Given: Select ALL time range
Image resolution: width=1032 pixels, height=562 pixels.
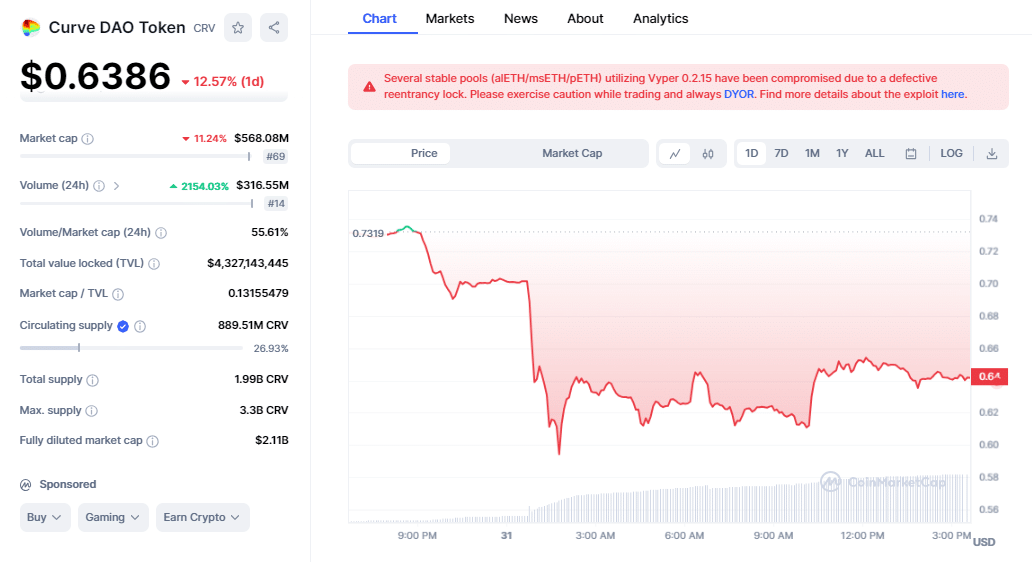Looking at the screenshot, I should (x=875, y=153).
